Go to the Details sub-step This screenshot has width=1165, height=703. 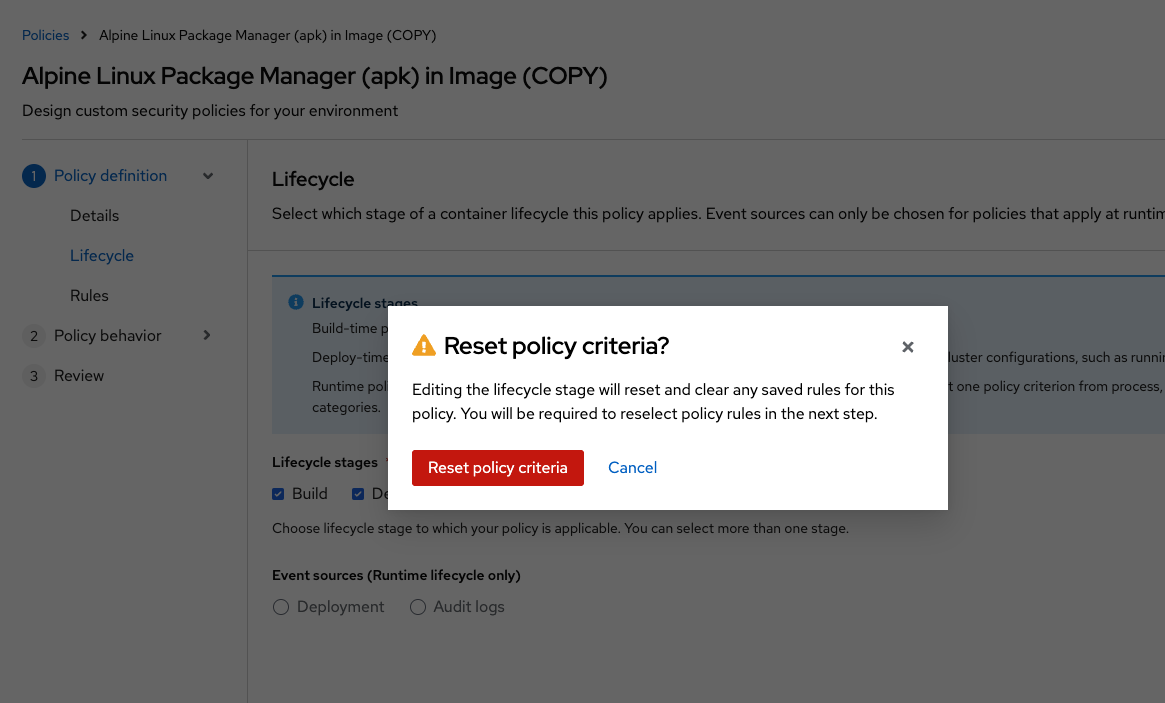coord(94,216)
